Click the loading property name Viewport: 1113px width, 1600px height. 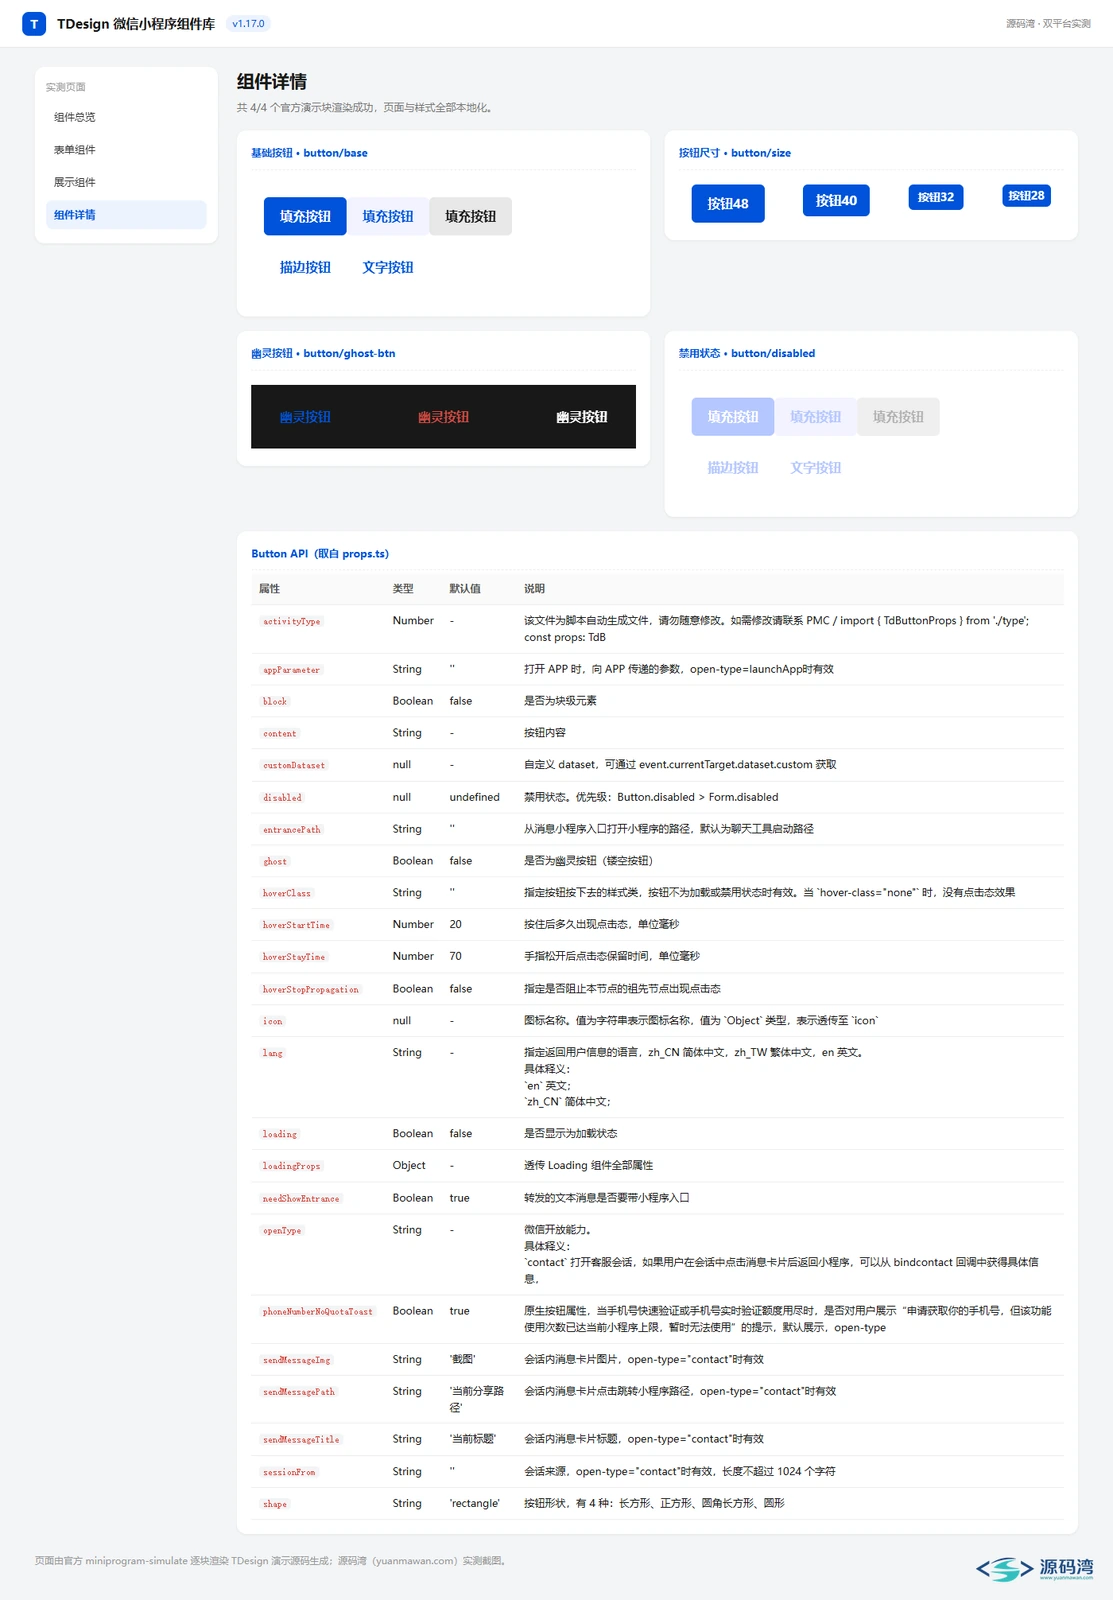pyautogui.click(x=280, y=1134)
